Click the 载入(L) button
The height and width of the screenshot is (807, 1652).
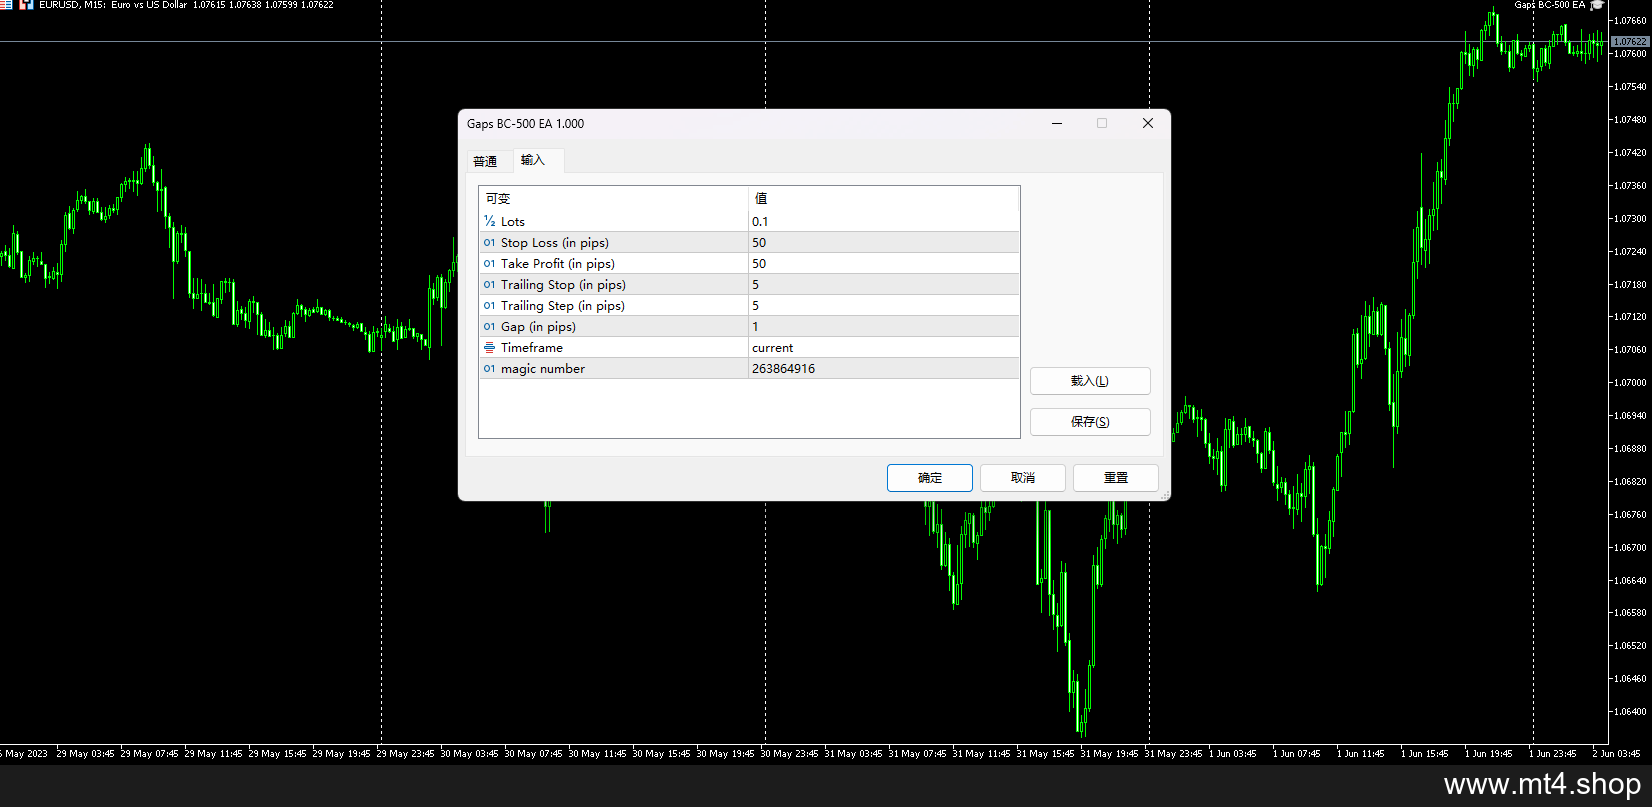click(1090, 381)
